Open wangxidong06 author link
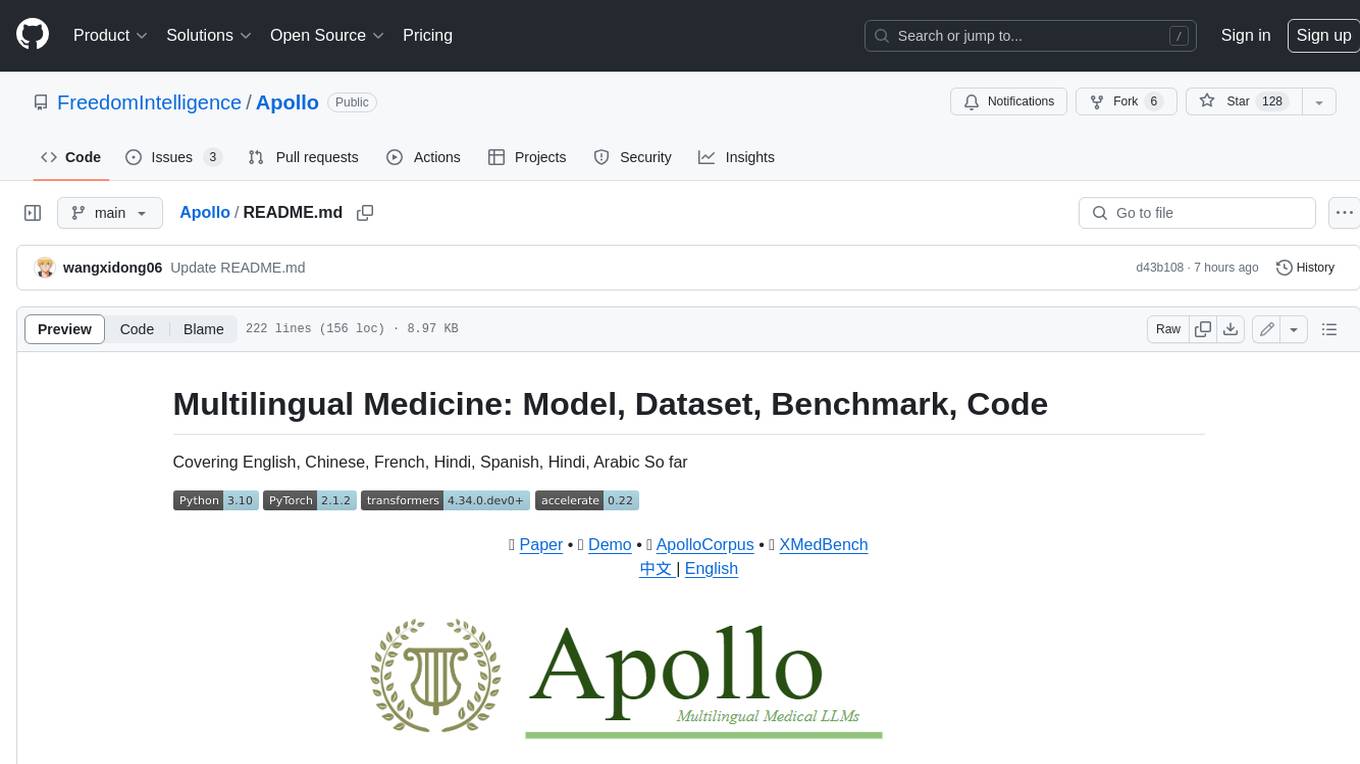1360x764 pixels. [112, 268]
